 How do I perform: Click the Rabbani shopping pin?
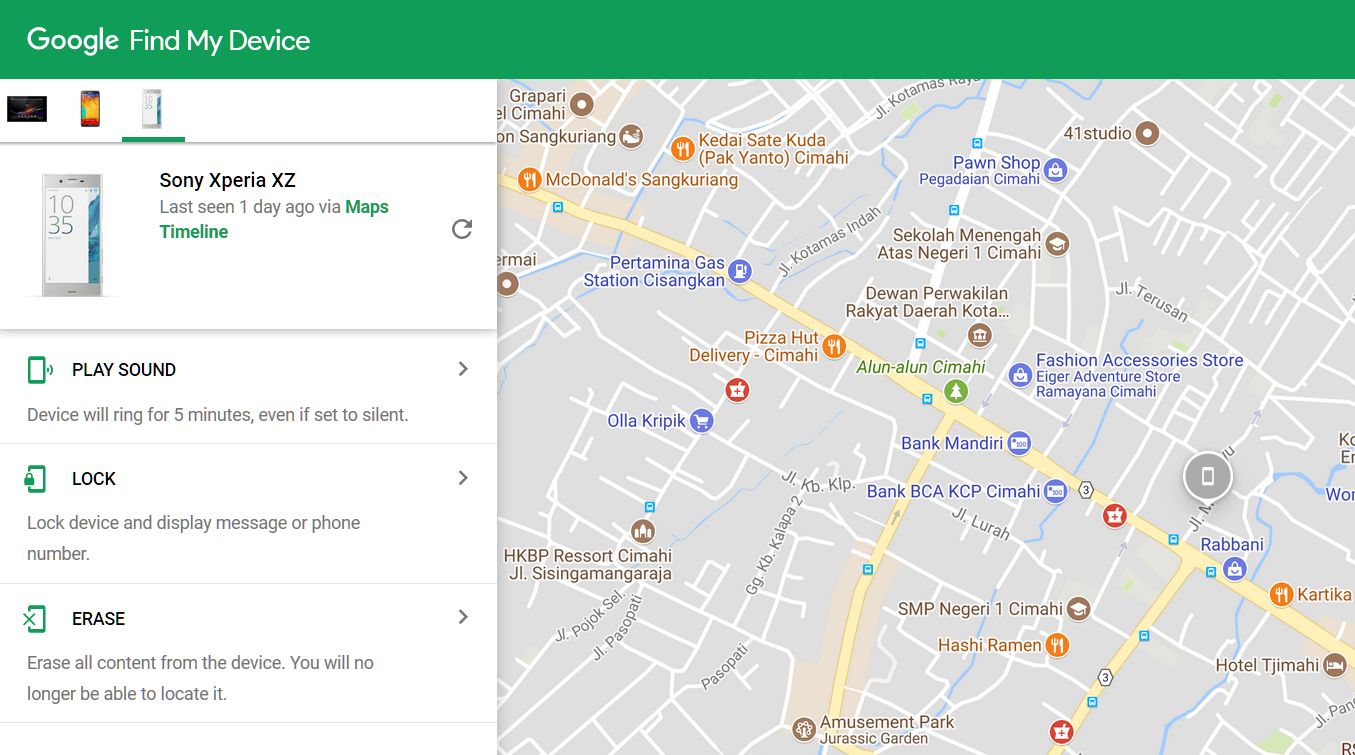coord(1234,569)
